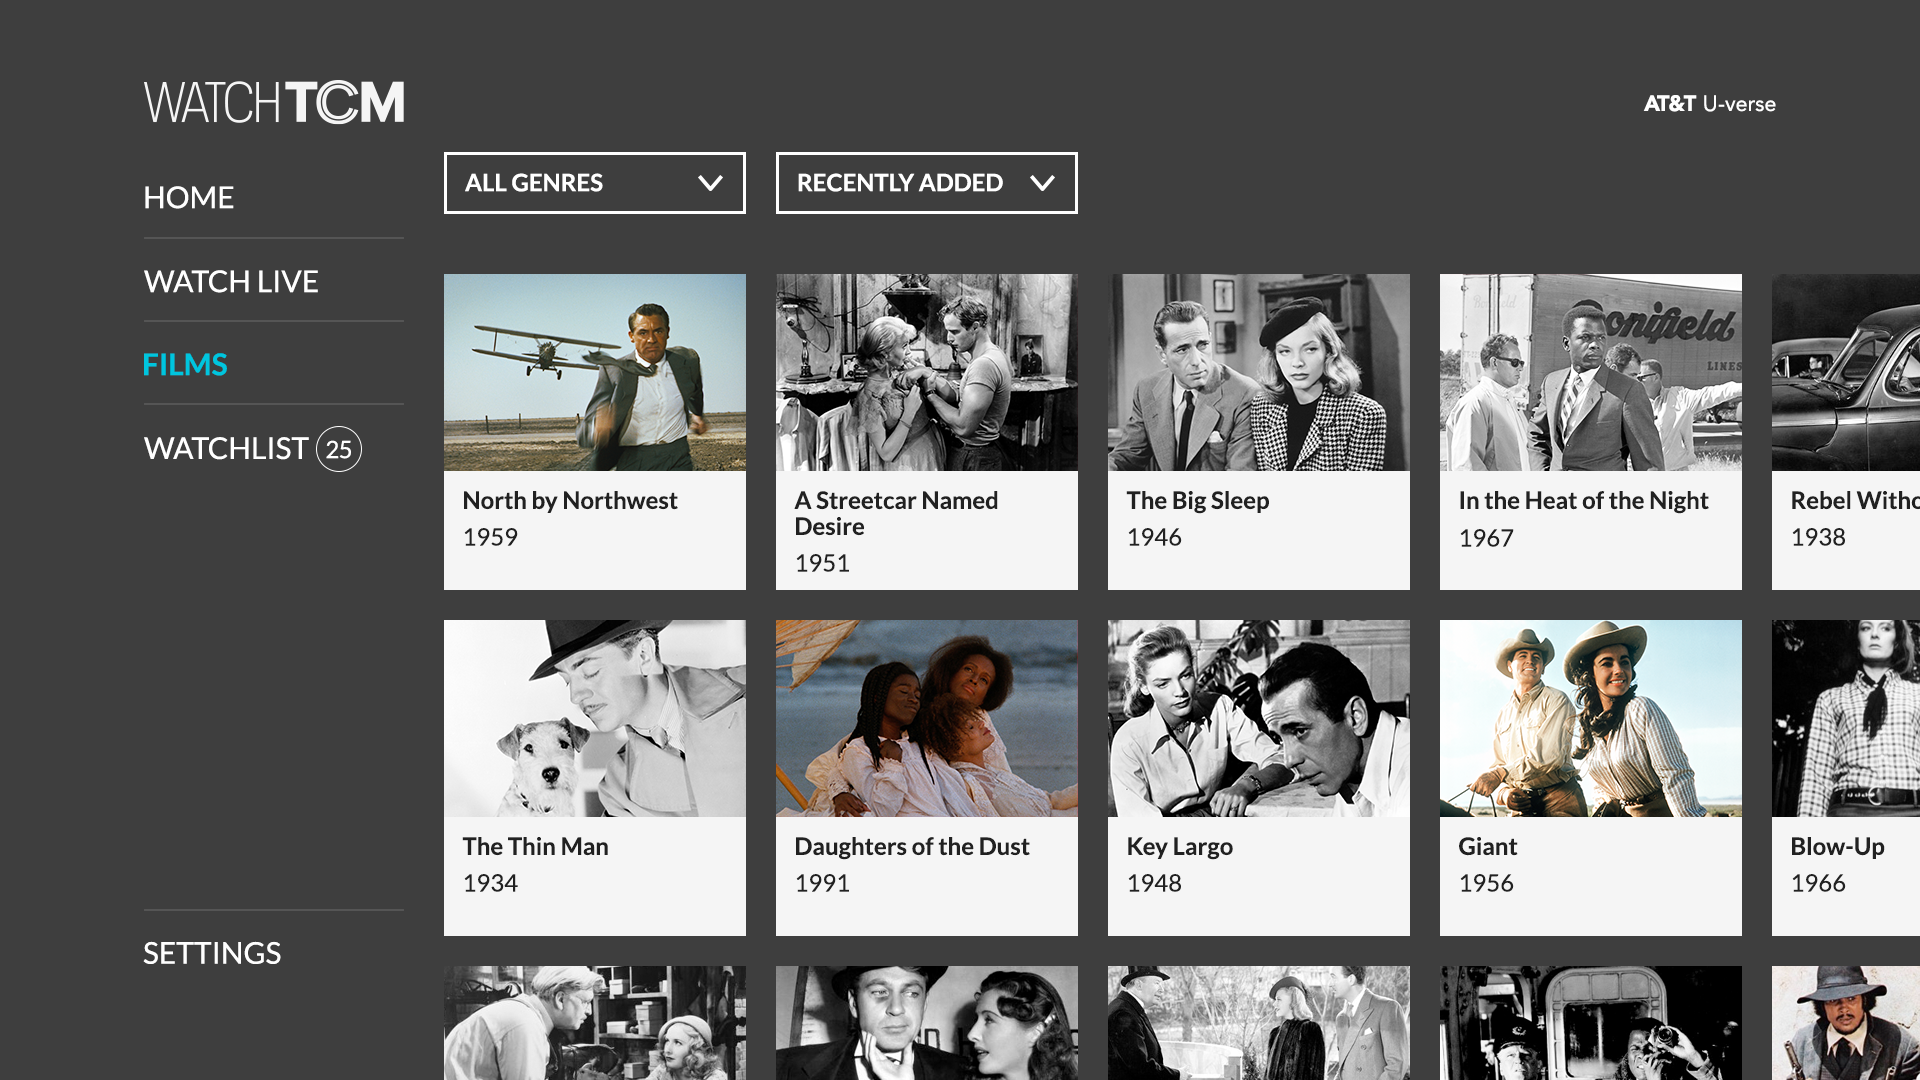Open the FILMS section
The height and width of the screenshot is (1080, 1920).
point(185,365)
